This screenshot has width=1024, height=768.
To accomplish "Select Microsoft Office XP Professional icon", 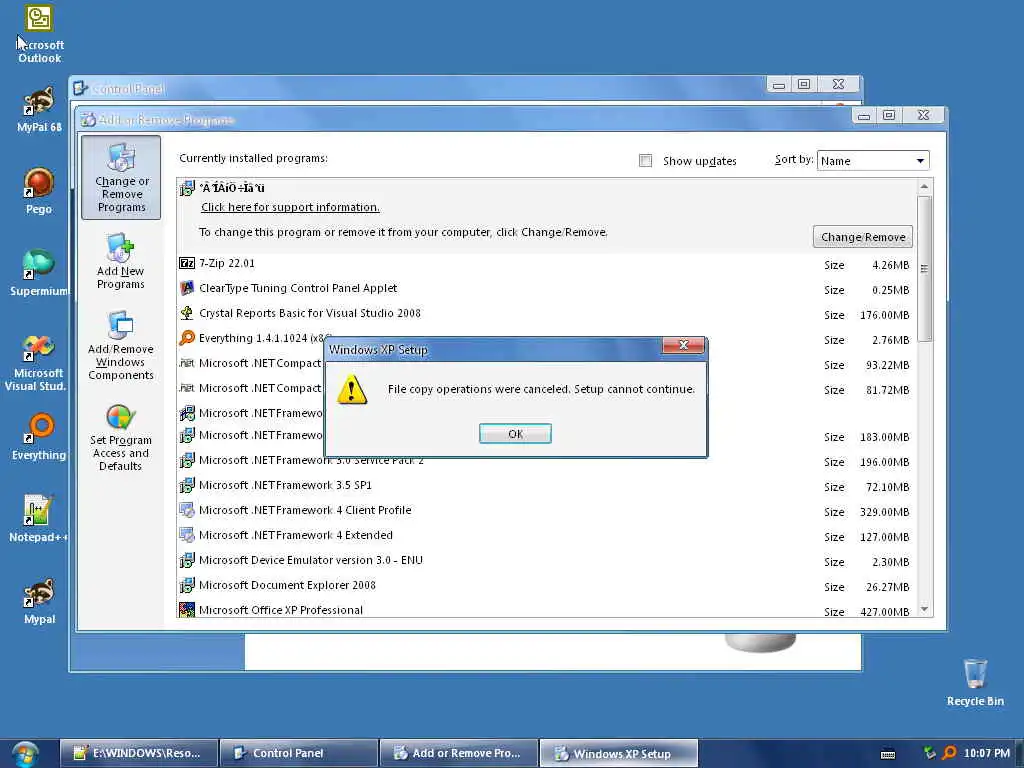I will (x=187, y=610).
